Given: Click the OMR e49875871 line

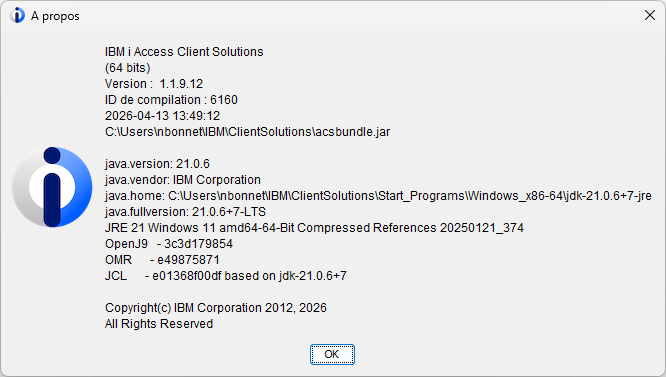Looking at the screenshot, I should point(162,260).
